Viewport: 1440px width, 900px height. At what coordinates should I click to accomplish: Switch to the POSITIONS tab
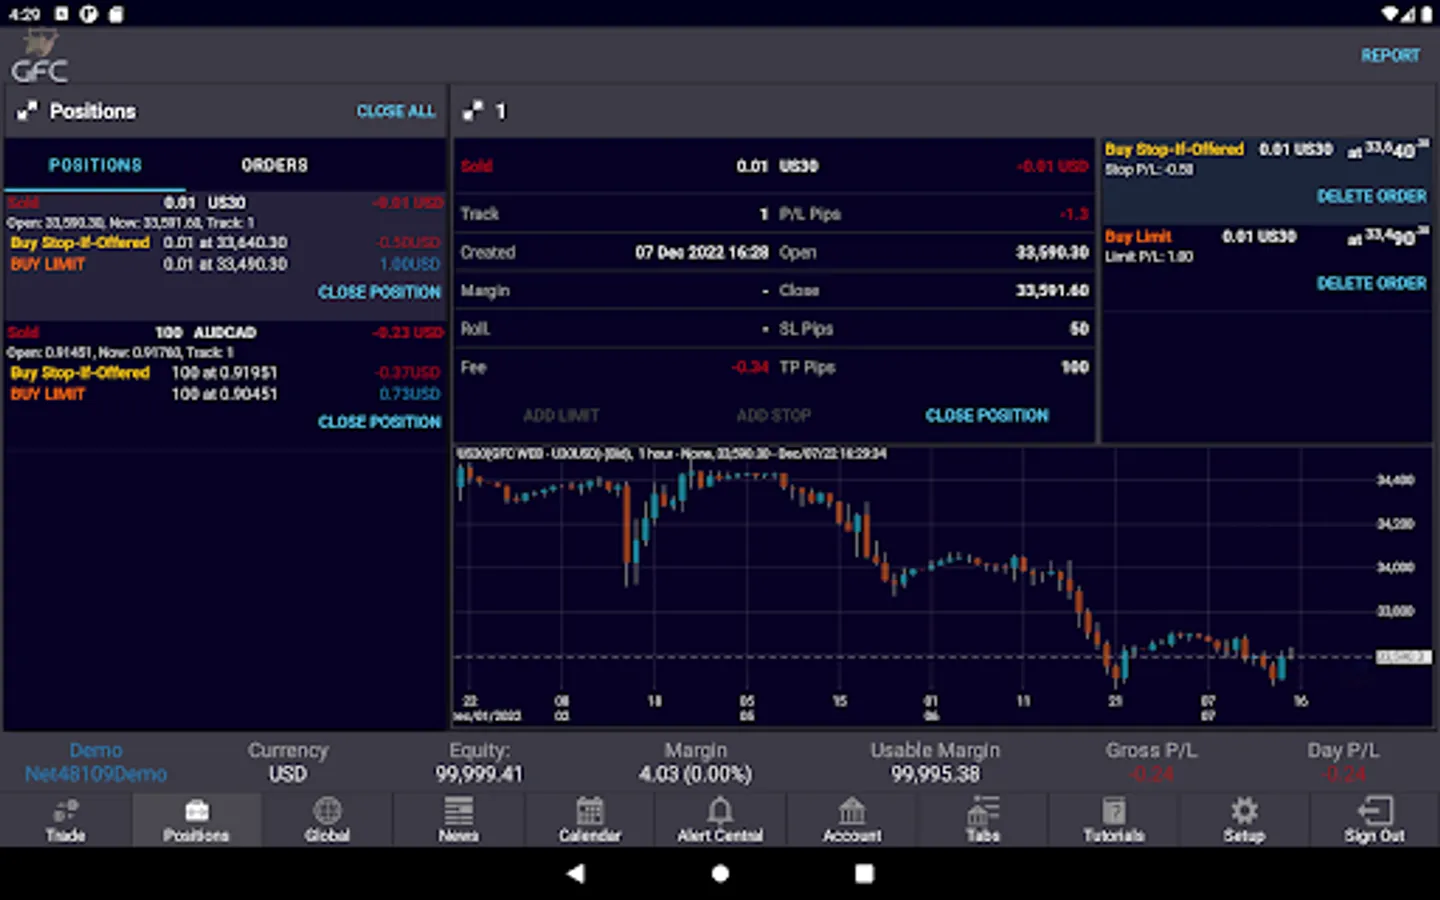(x=95, y=165)
